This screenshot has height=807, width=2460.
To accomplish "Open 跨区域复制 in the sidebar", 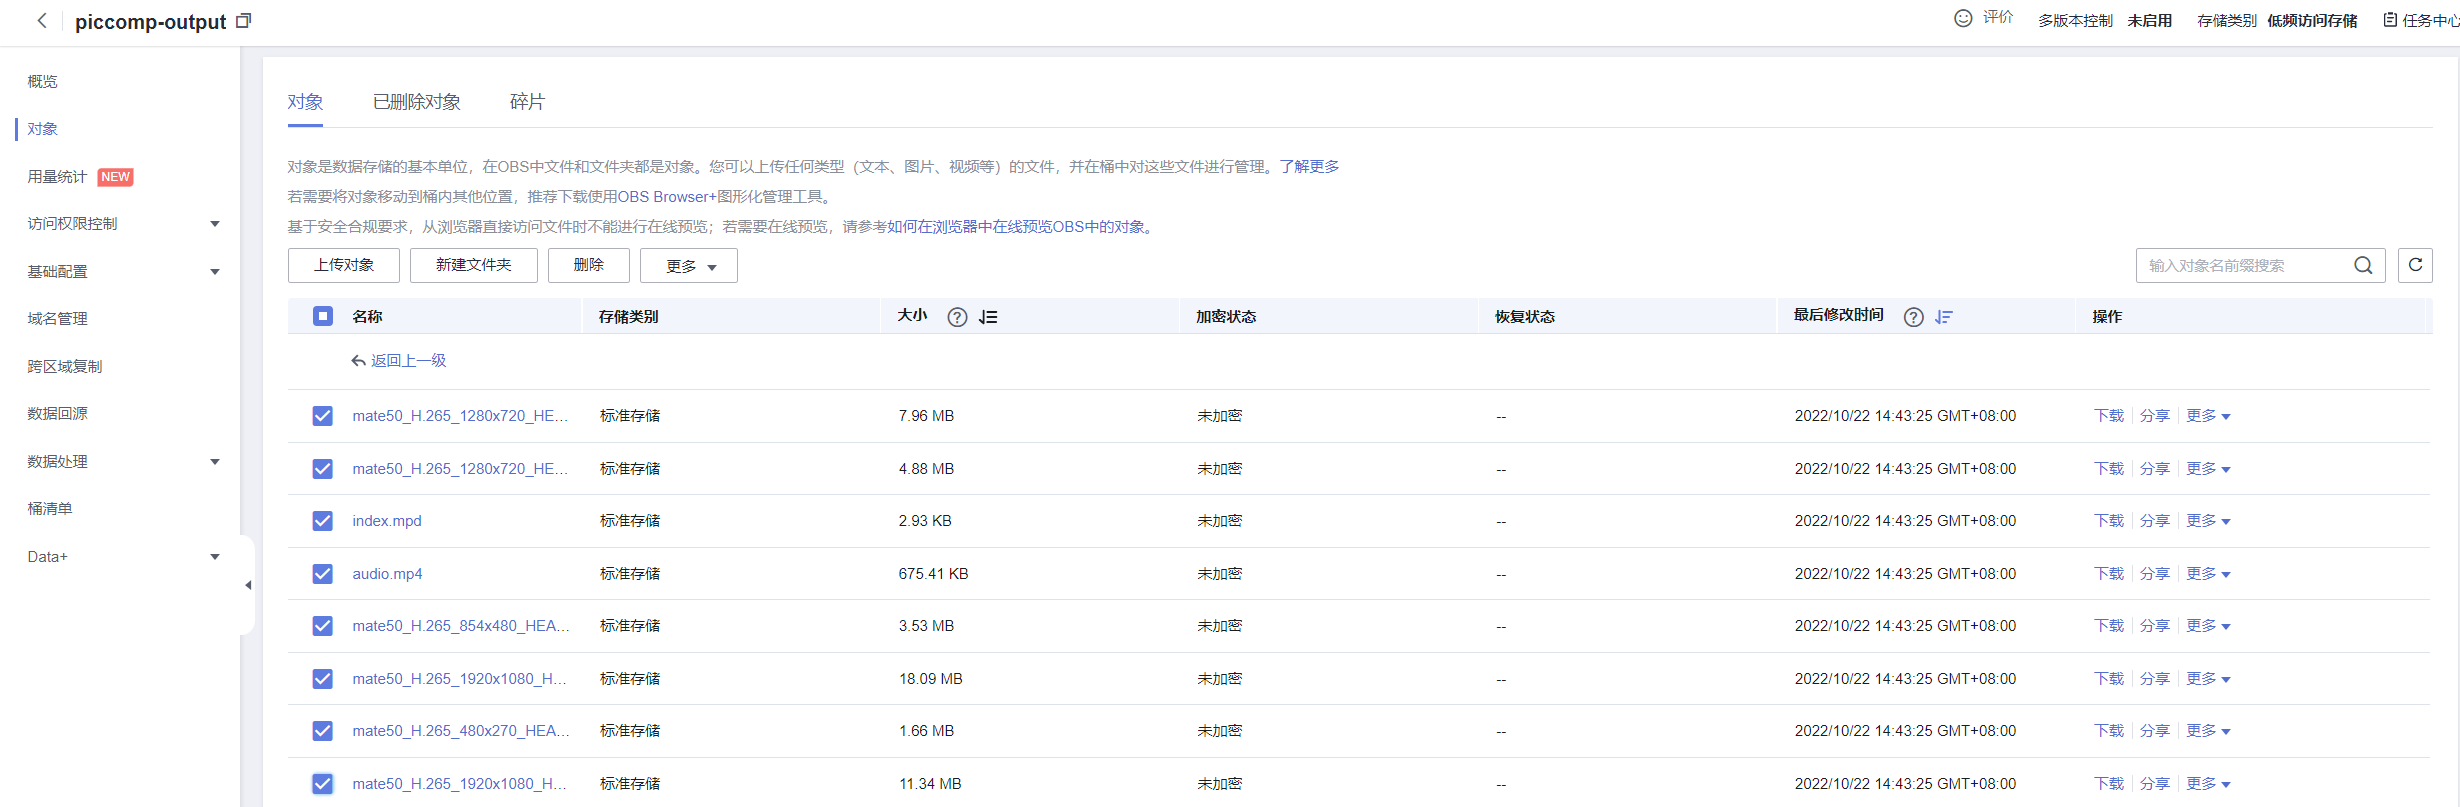I will tap(65, 367).
